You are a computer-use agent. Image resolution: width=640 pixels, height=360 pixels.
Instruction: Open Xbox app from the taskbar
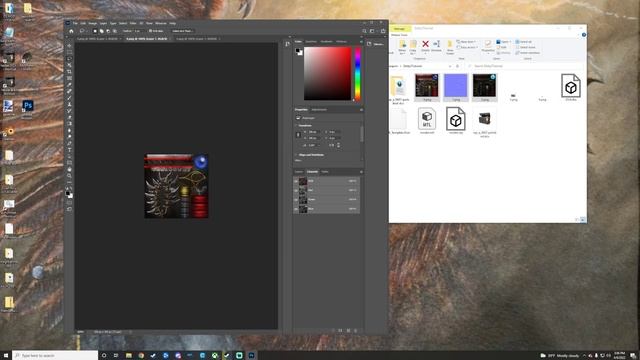coord(214,356)
